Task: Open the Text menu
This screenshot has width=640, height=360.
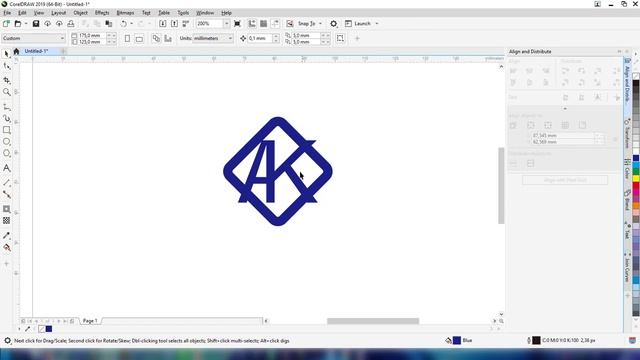Action: point(146,13)
